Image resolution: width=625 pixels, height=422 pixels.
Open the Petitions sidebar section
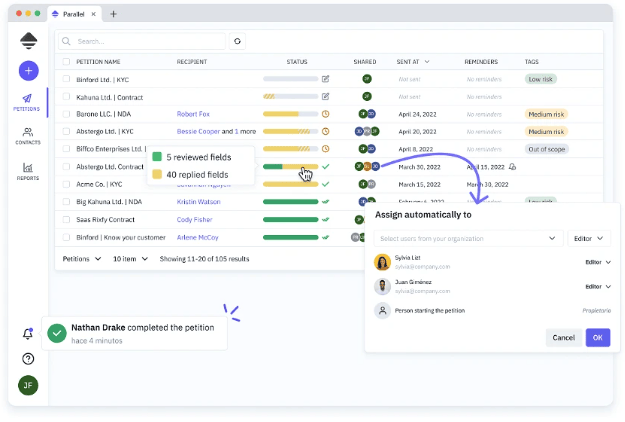click(28, 103)
